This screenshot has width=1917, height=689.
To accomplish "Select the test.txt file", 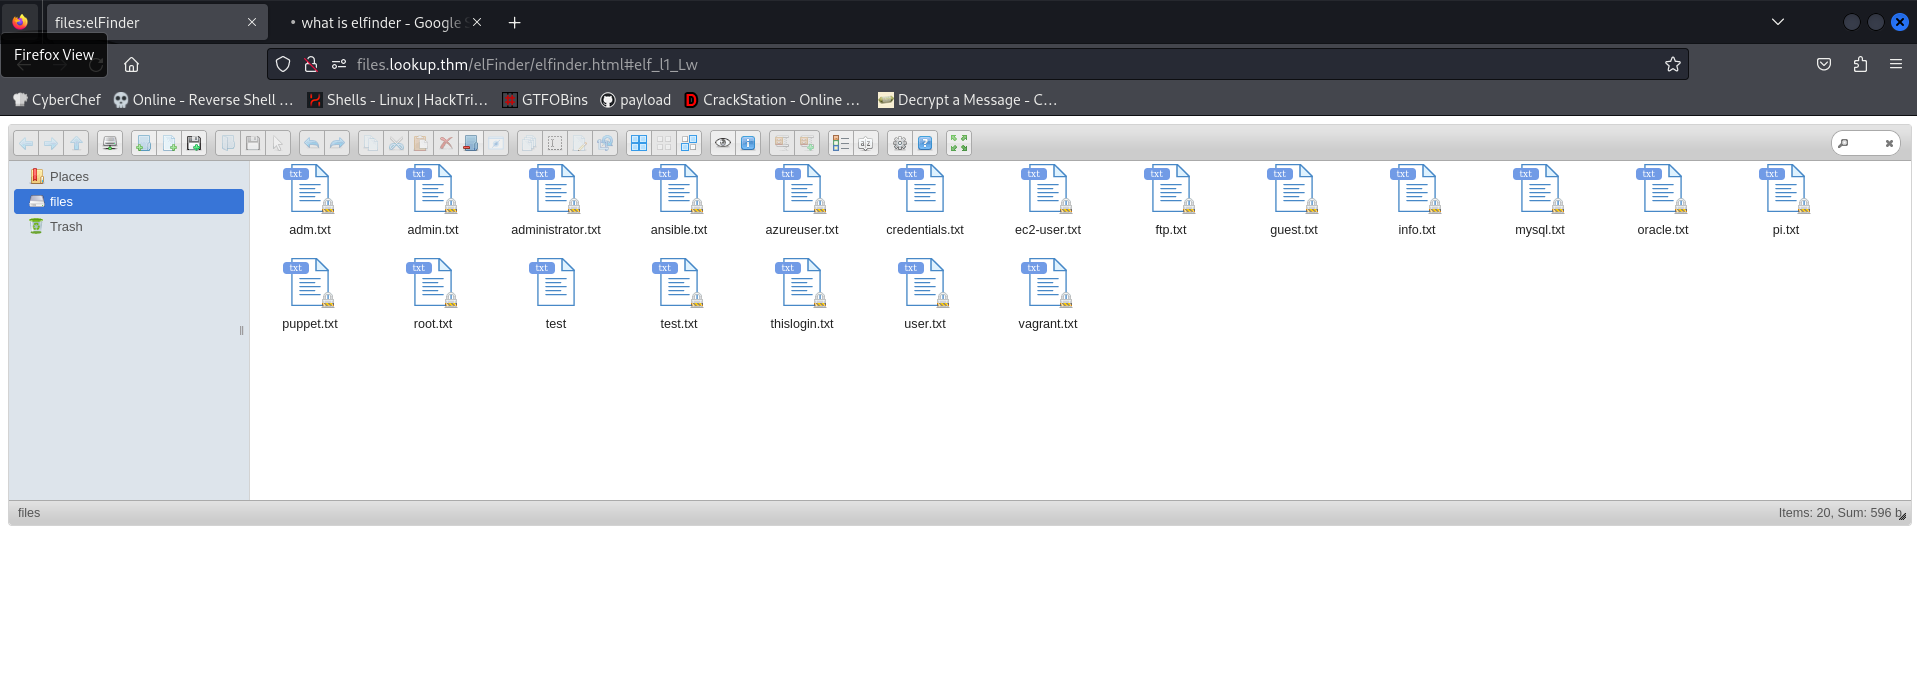I will click(679, 295).
